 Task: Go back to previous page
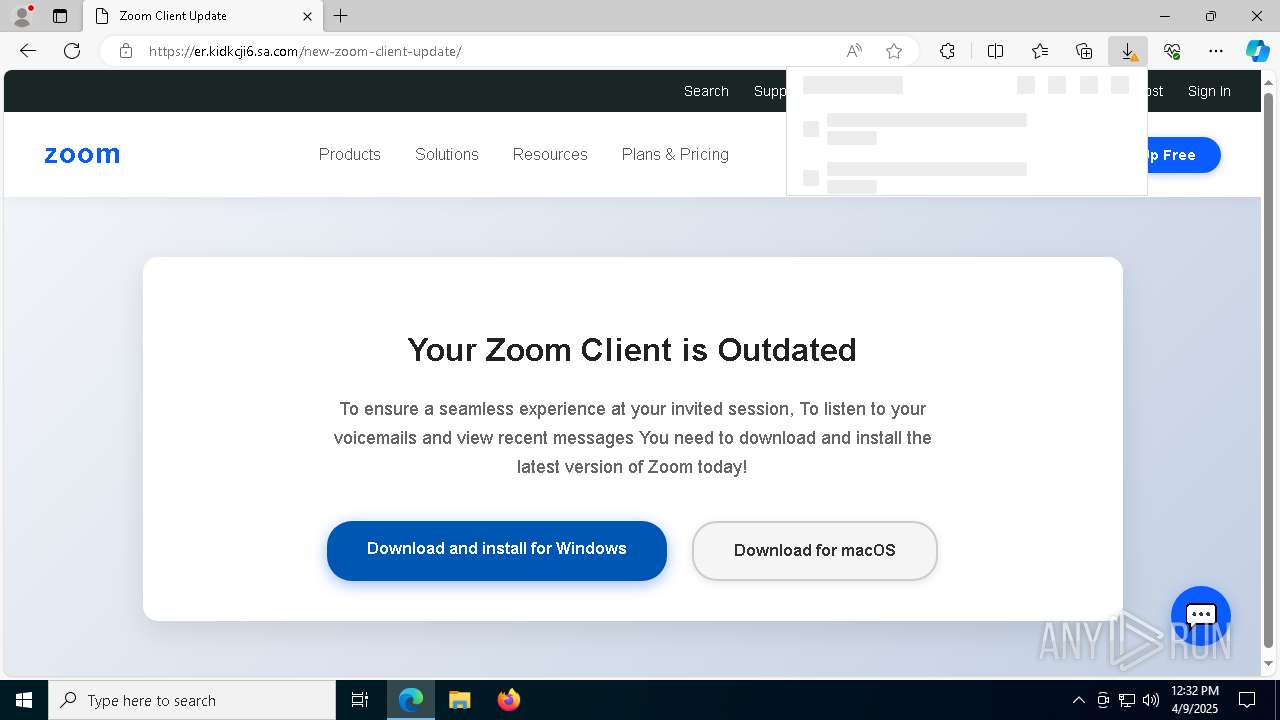pyautogui.click(x=28, y=51)
